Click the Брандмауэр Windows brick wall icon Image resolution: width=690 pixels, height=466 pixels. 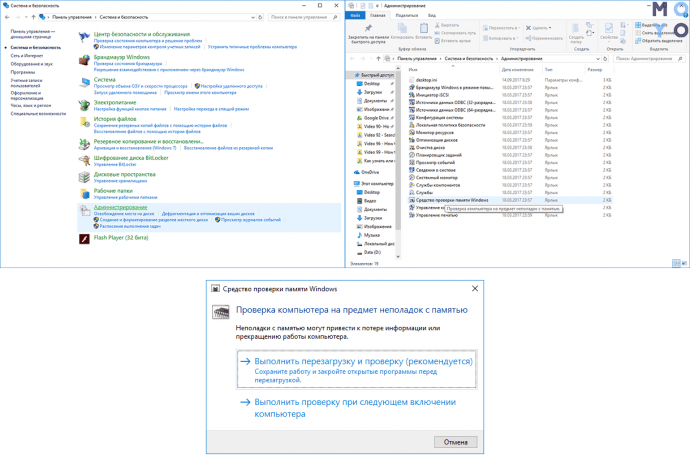84,60
